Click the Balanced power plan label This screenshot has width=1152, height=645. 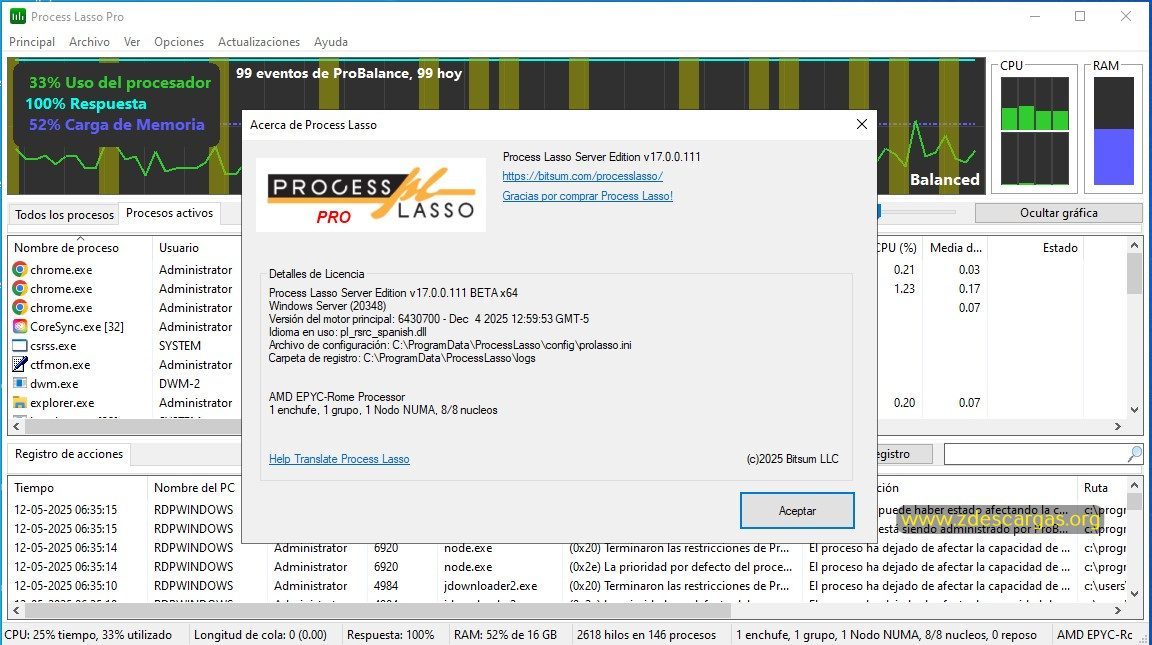pos(944,179)
